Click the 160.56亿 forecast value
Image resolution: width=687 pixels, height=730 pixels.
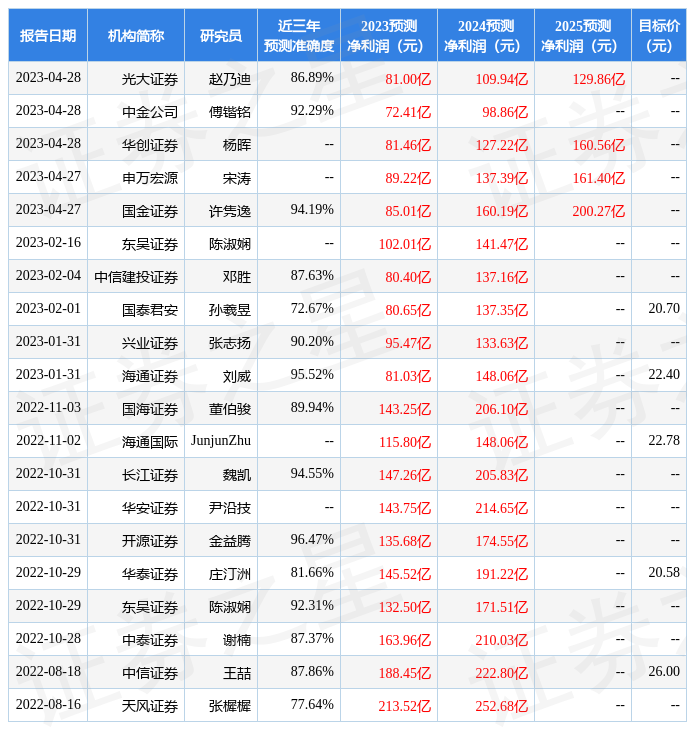(x=599, y=145)
